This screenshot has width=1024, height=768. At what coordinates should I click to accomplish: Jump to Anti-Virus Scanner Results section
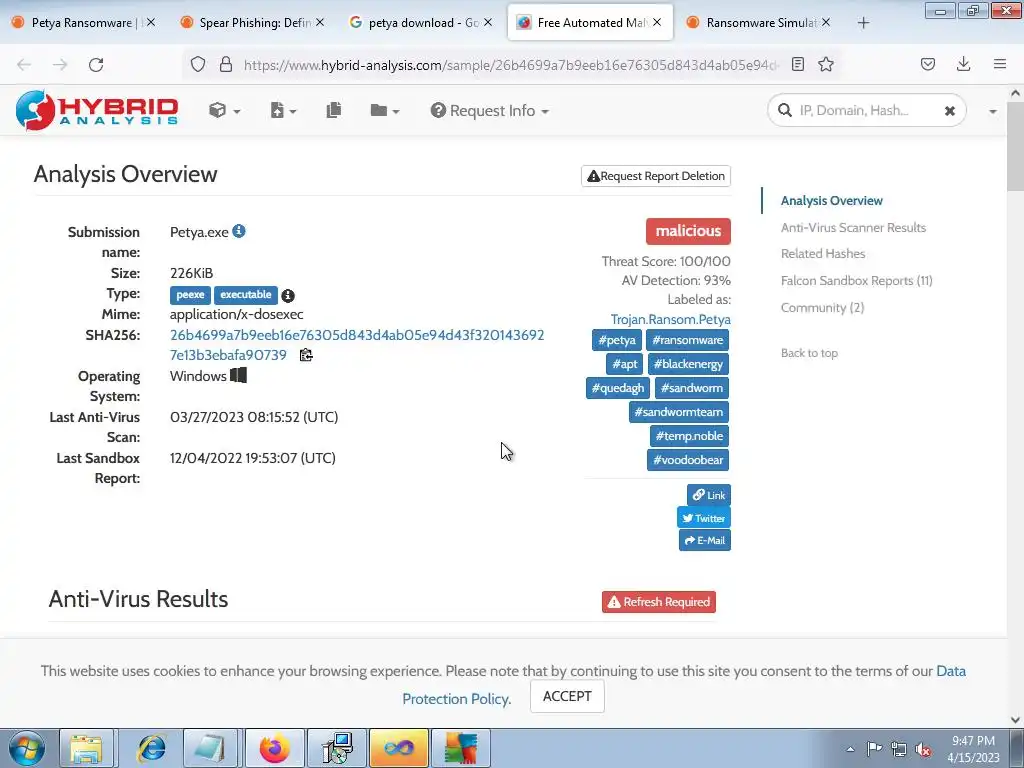click(853, 227)
